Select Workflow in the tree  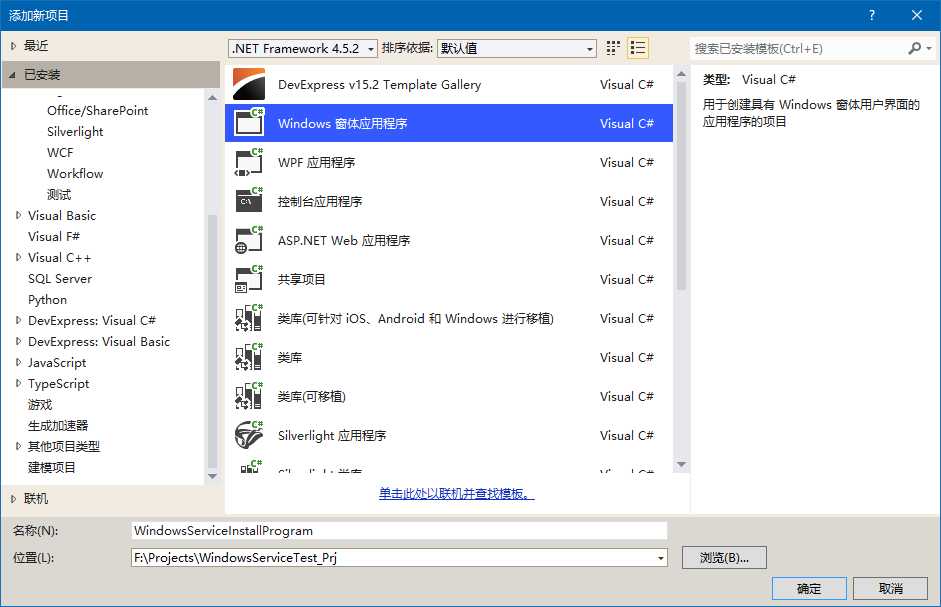click(75, 174)
